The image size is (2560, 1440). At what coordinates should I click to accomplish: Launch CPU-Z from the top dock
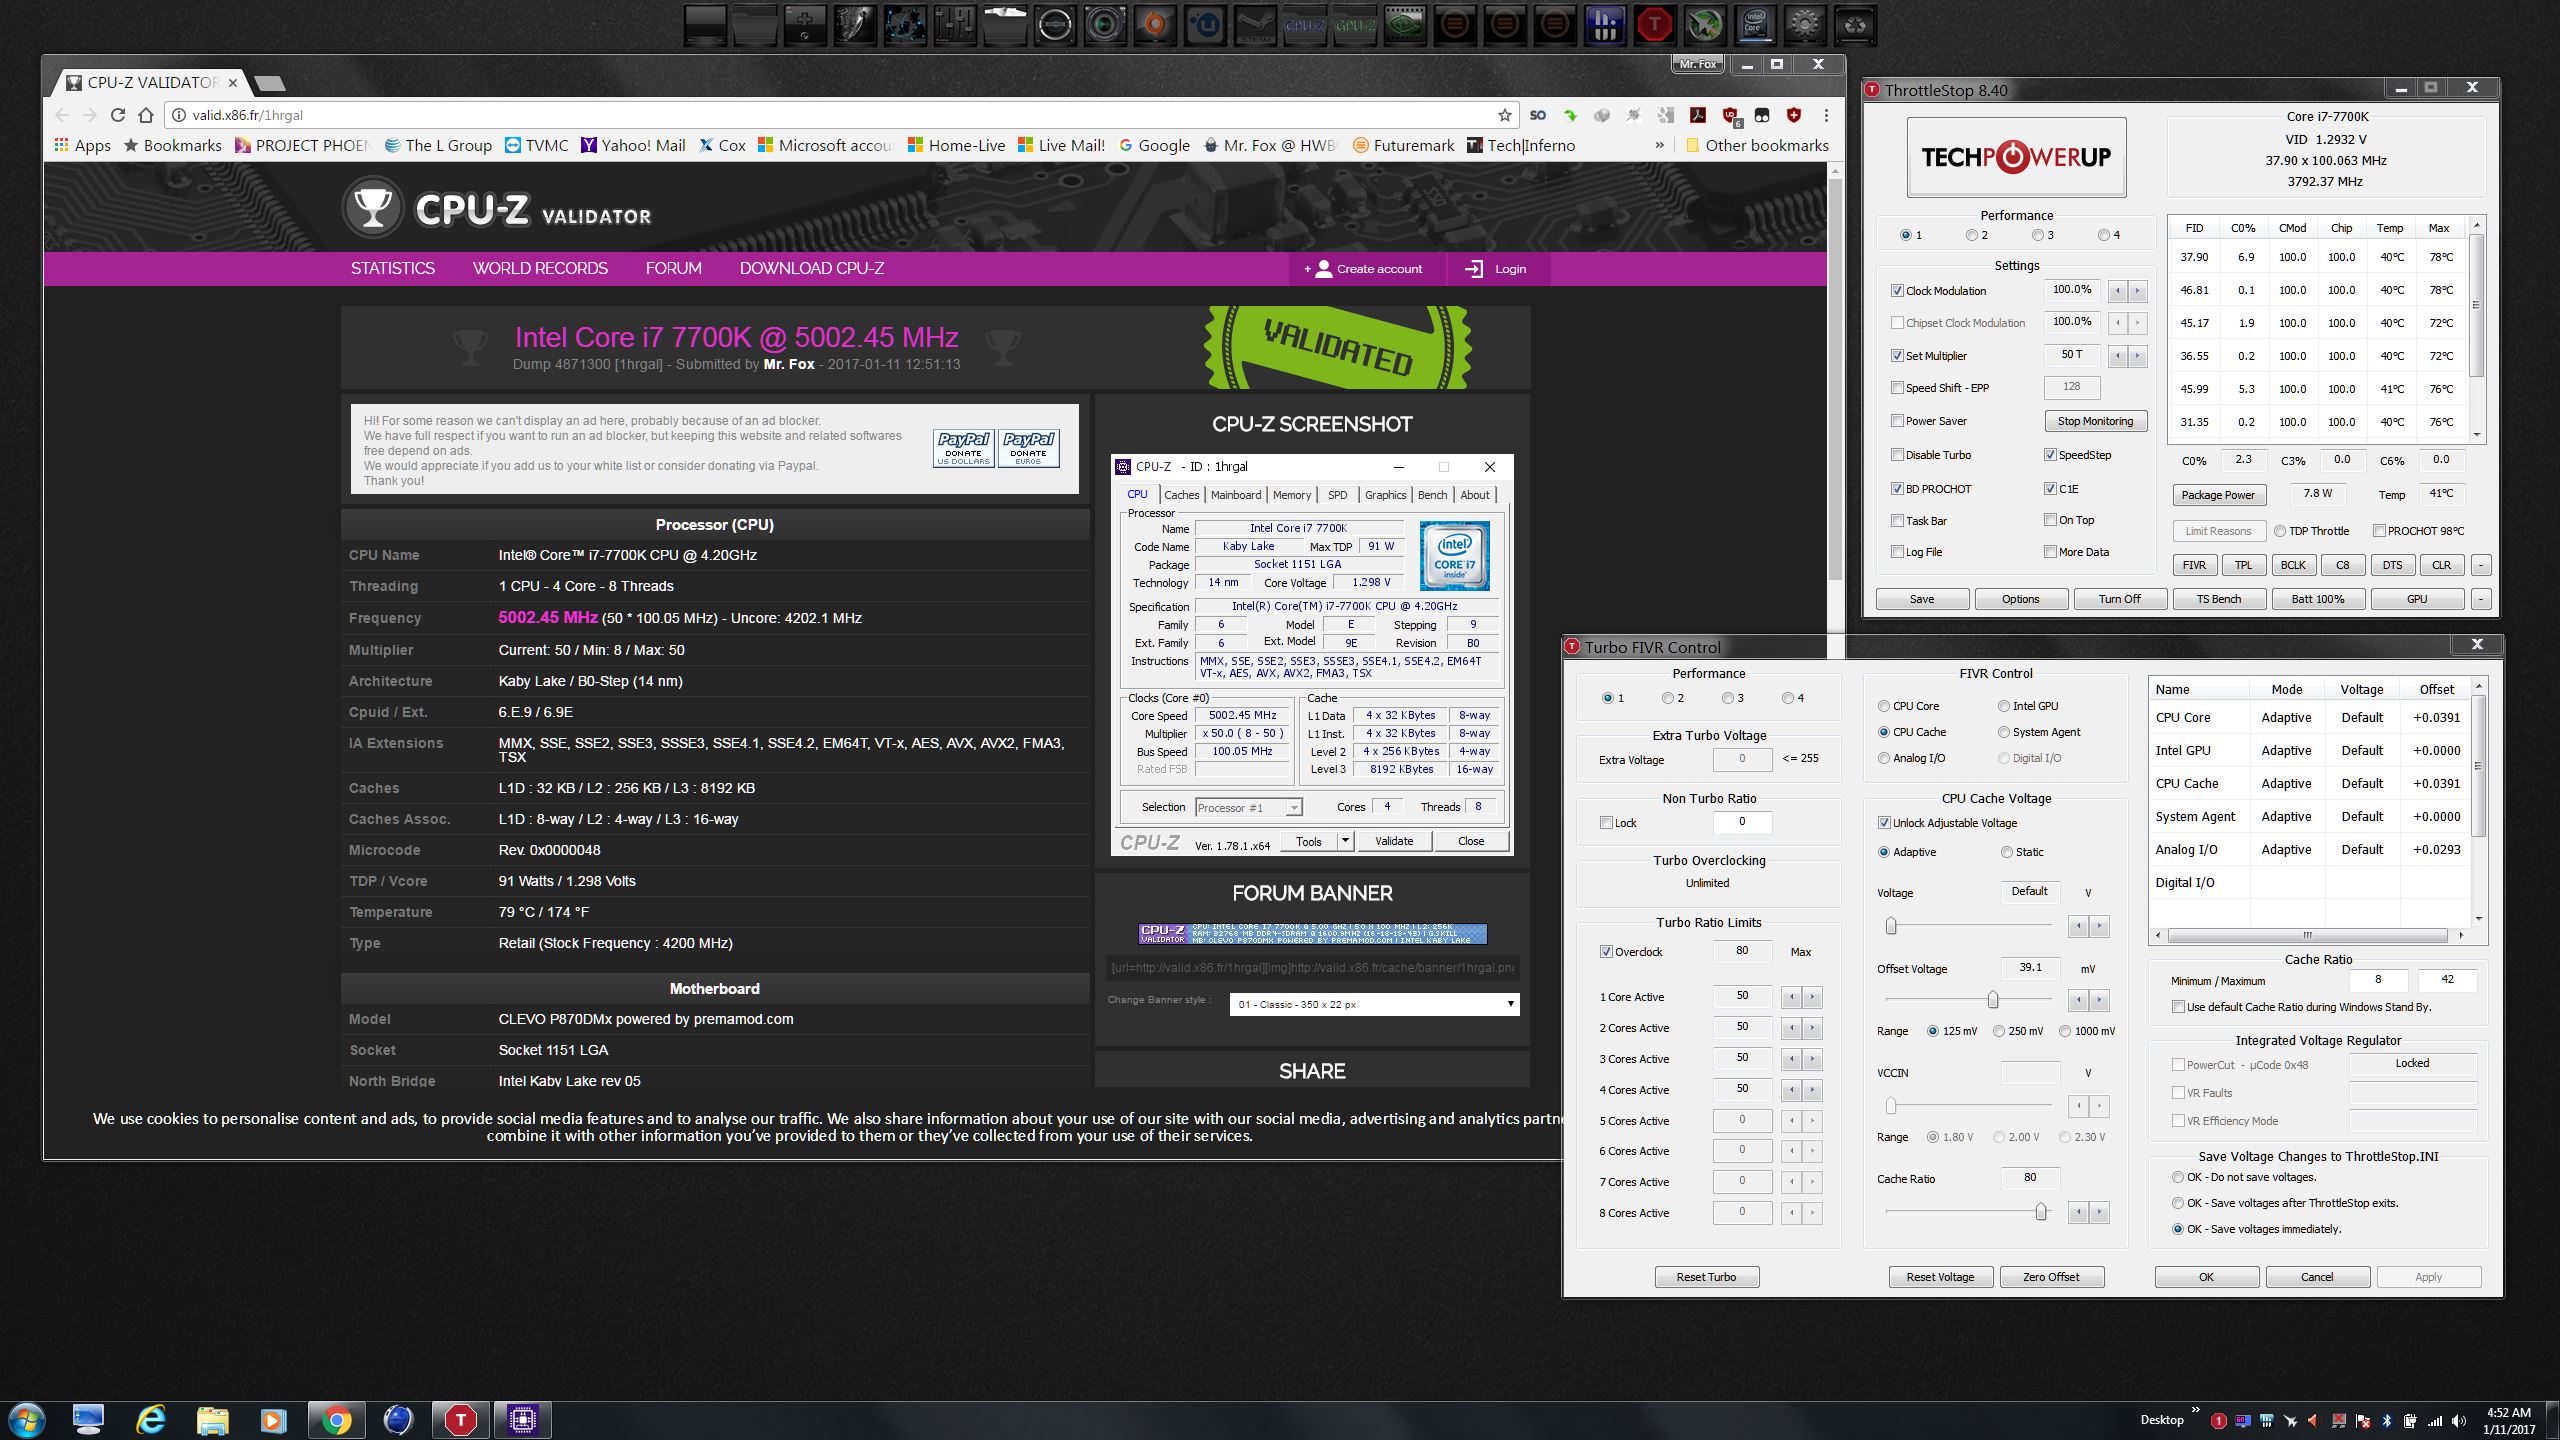tap(1306, 25)
